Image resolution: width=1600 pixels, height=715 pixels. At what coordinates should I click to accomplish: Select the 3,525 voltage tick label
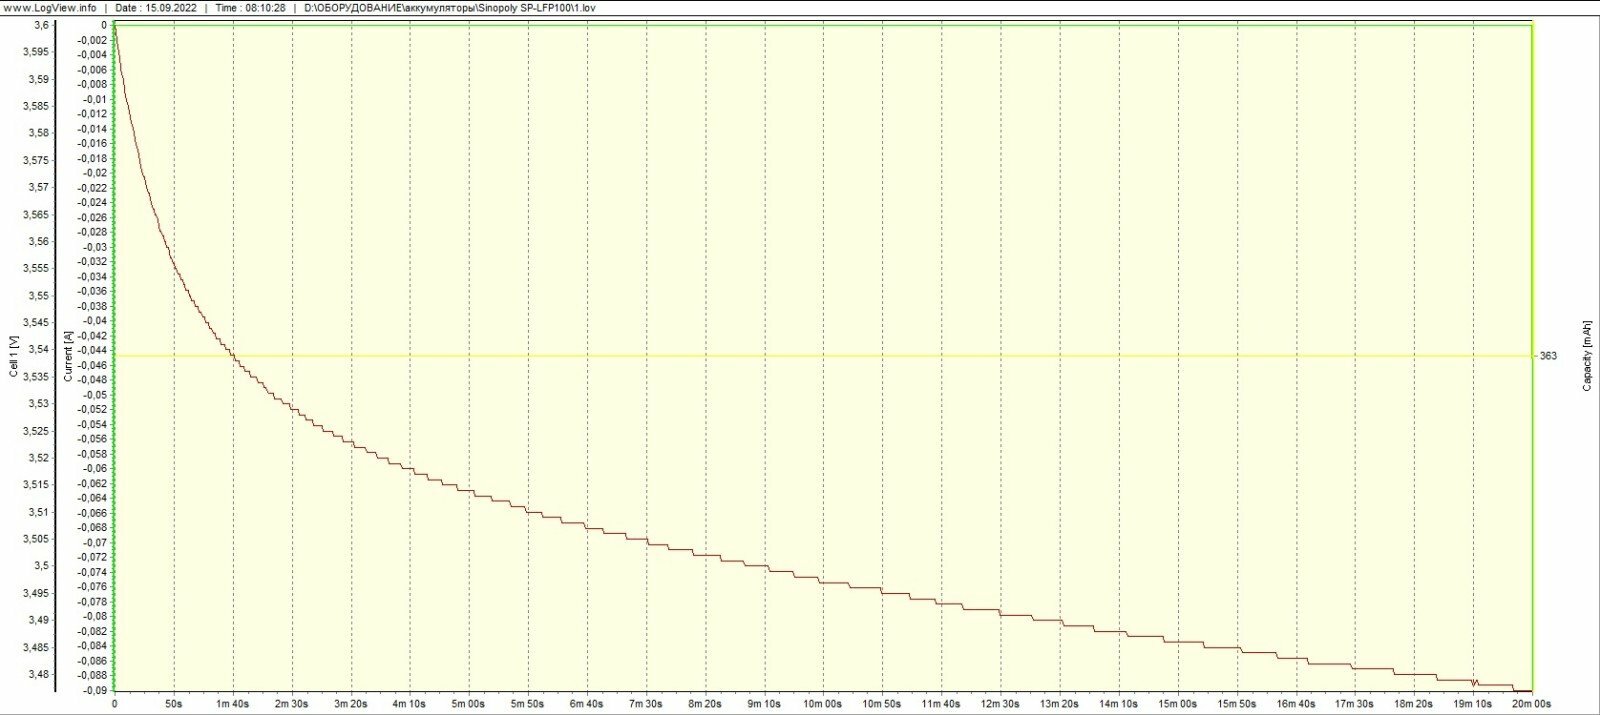37,431
